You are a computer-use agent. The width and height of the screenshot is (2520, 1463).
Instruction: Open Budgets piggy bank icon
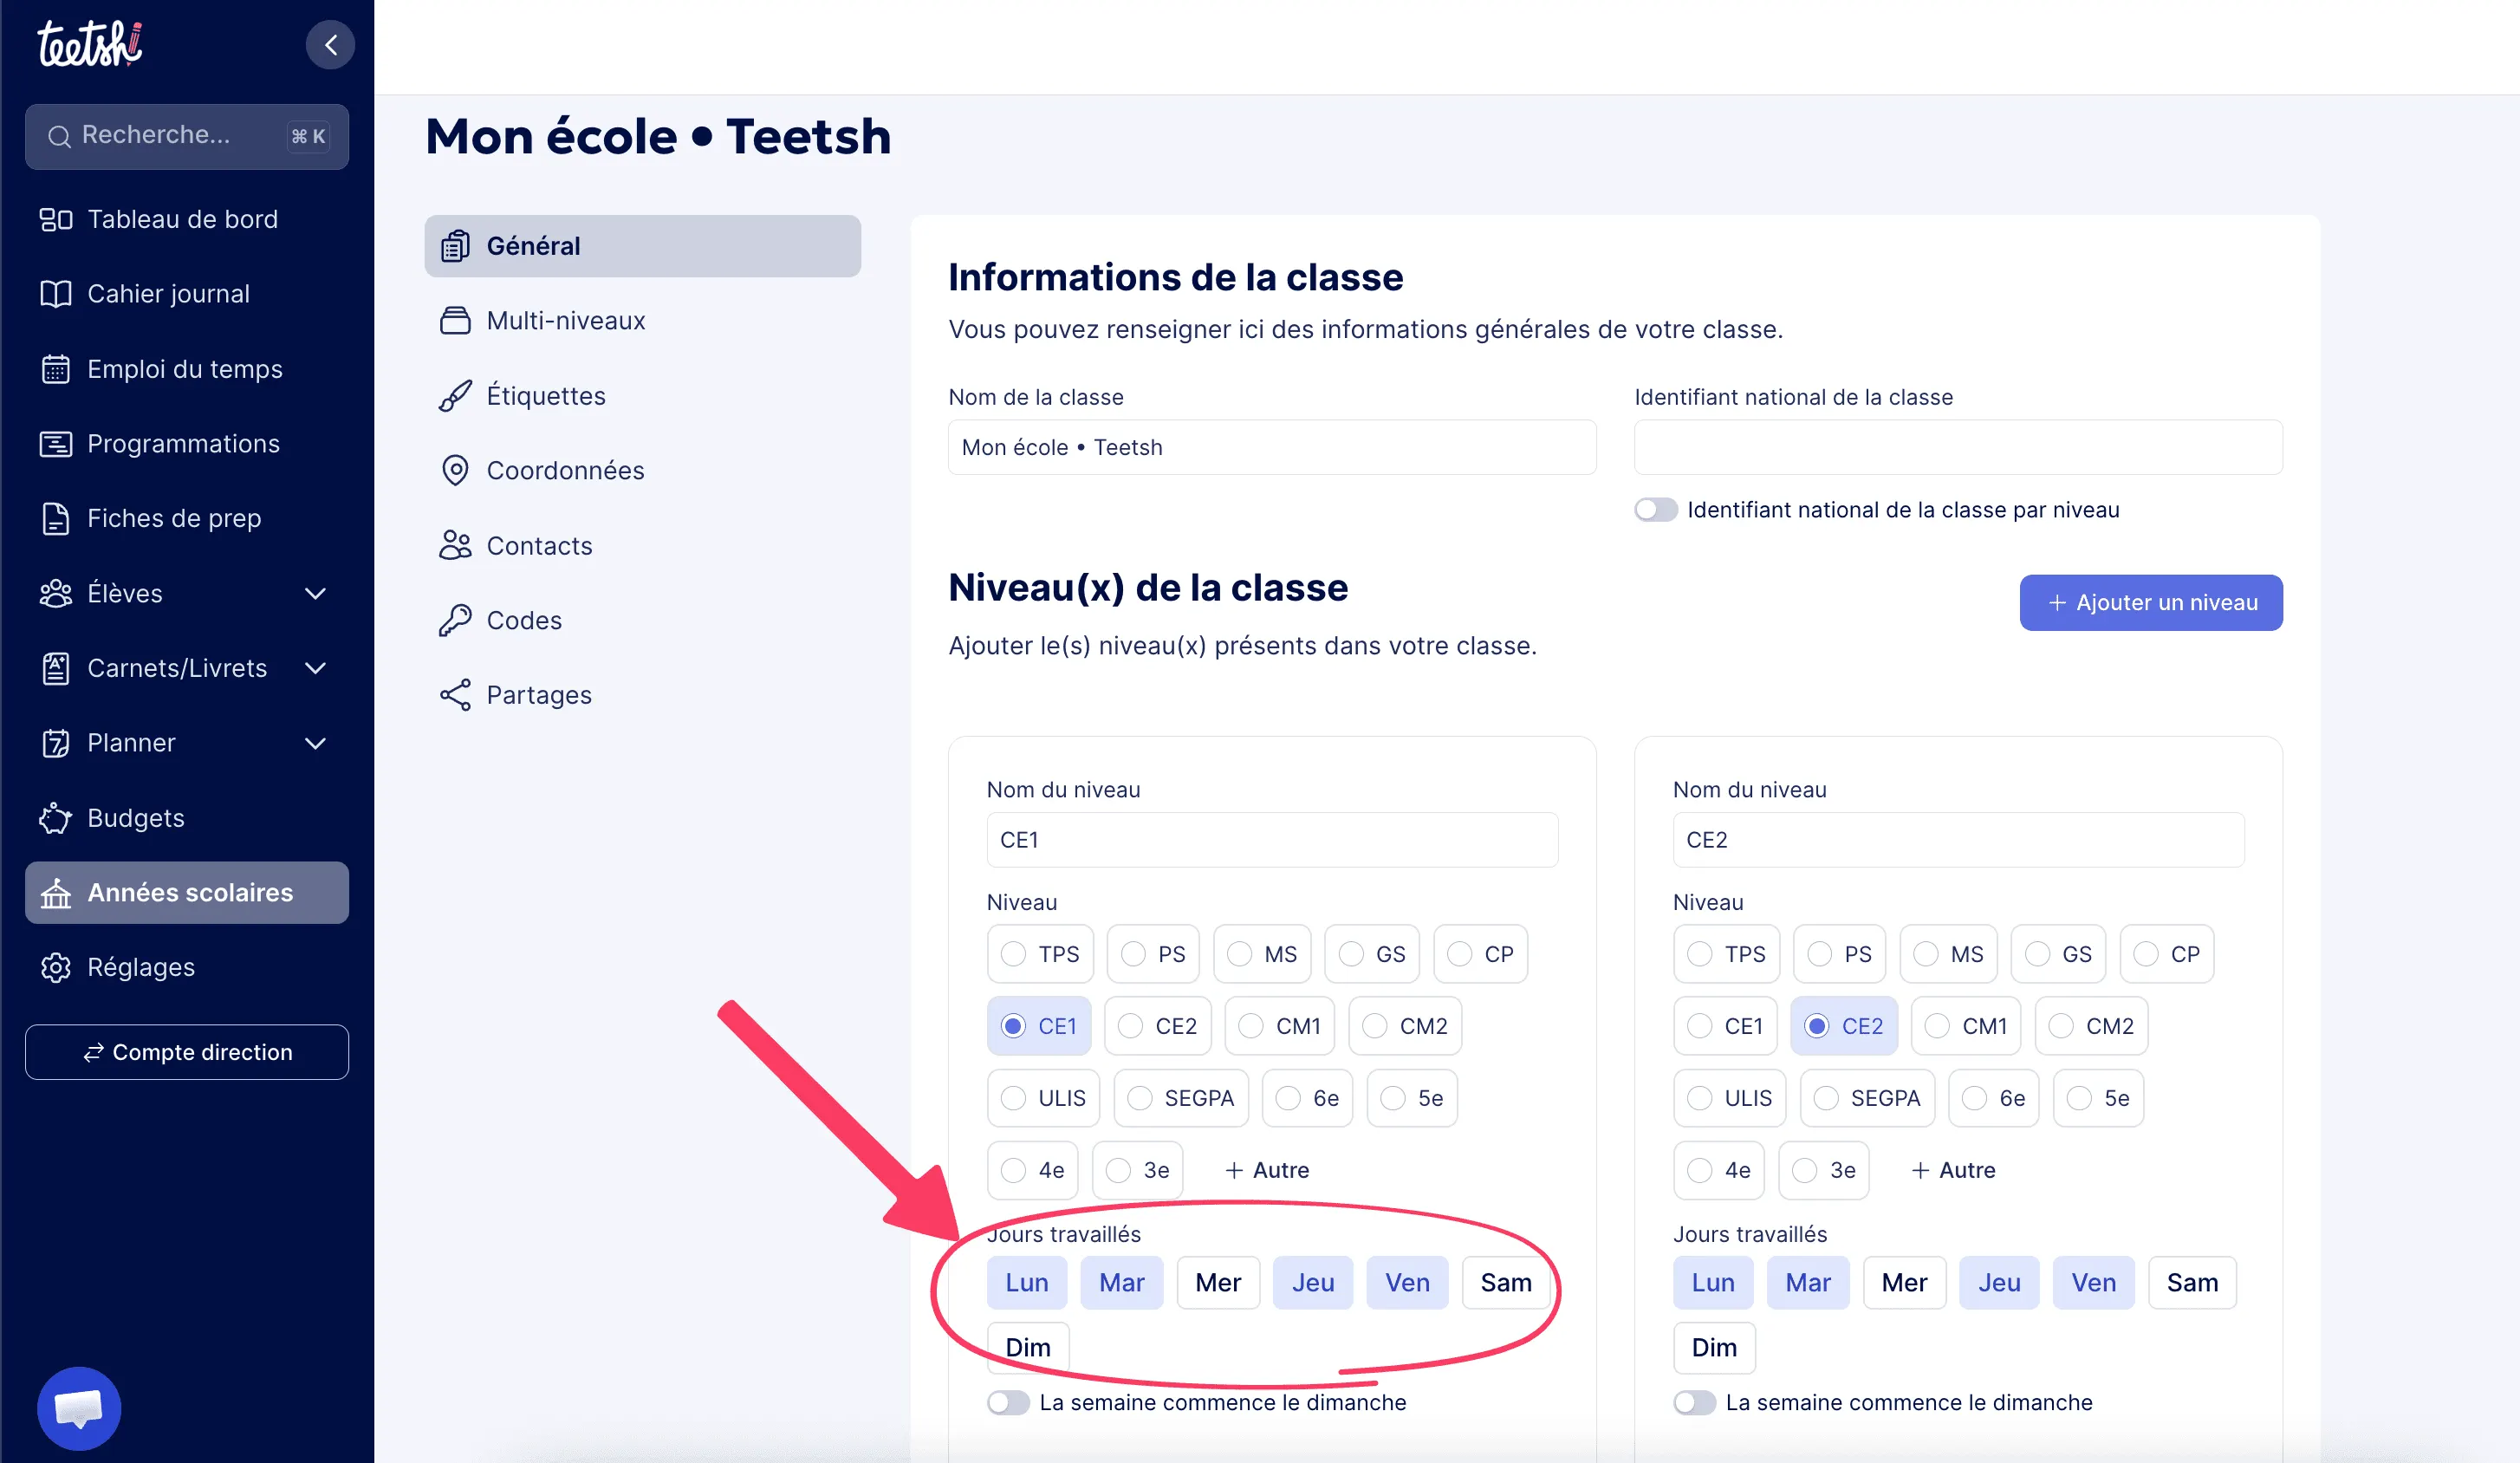click(56, 818)
